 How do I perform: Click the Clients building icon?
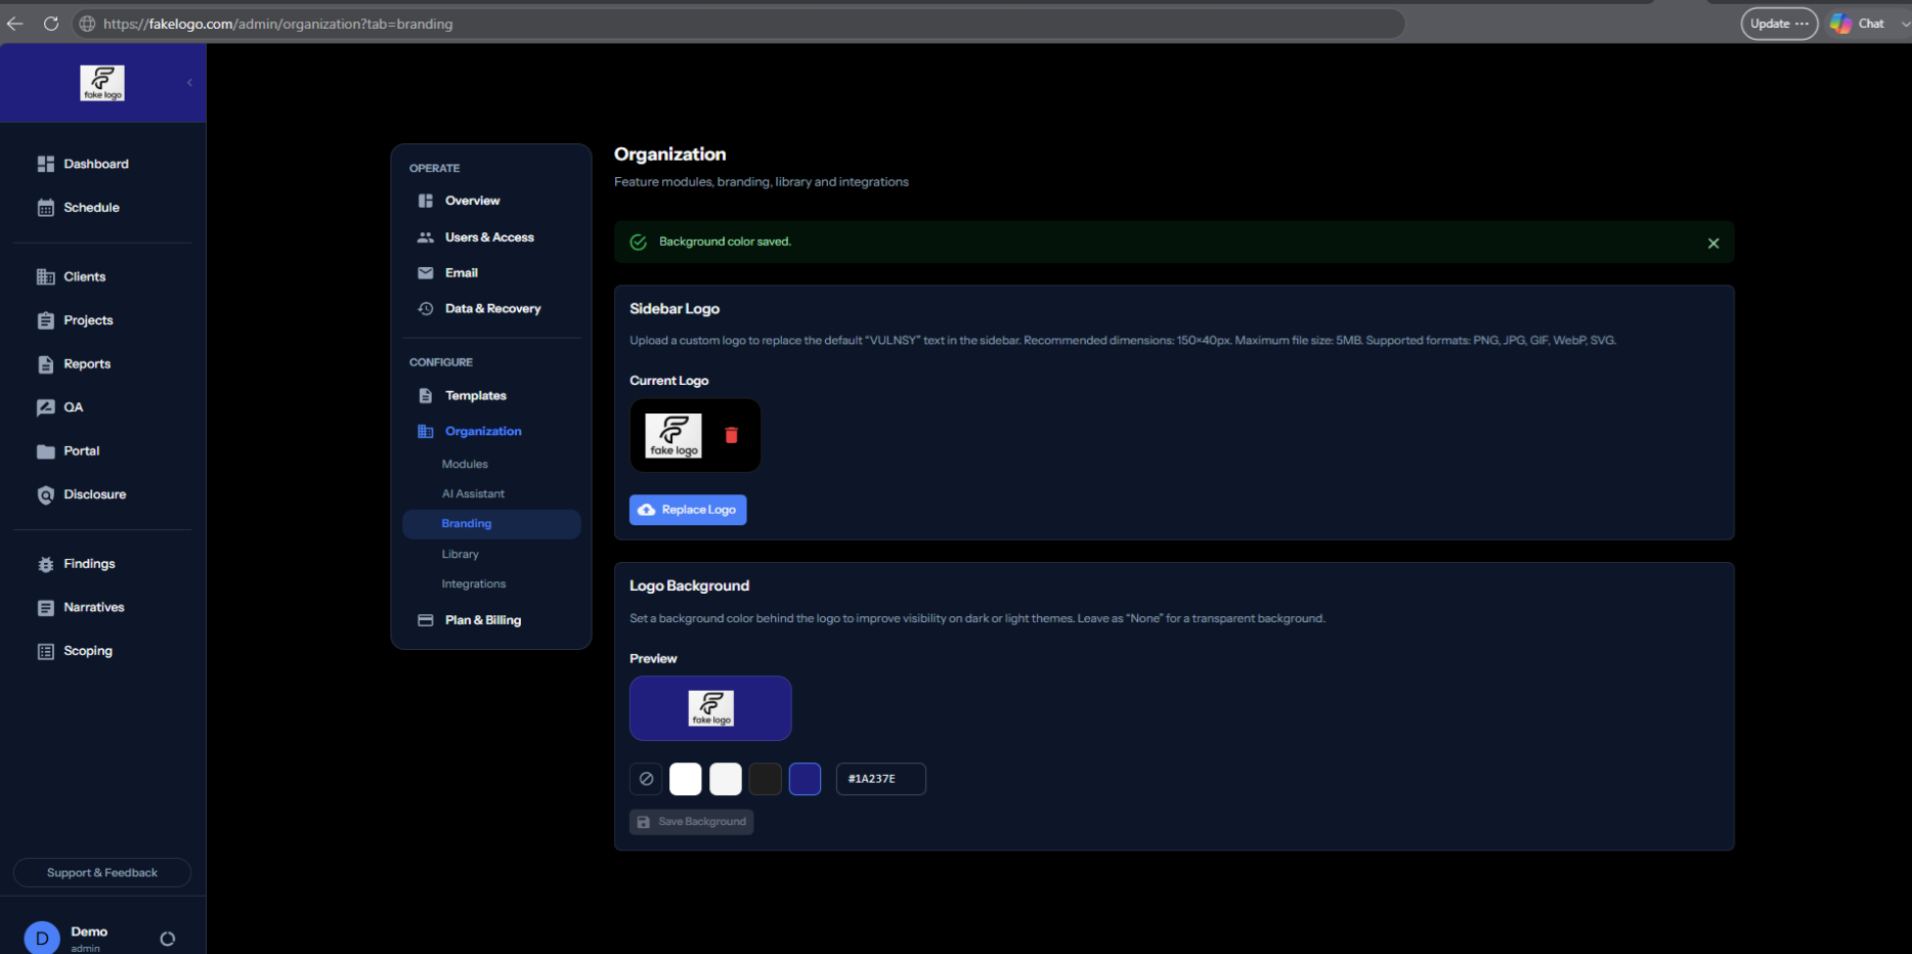46,277
